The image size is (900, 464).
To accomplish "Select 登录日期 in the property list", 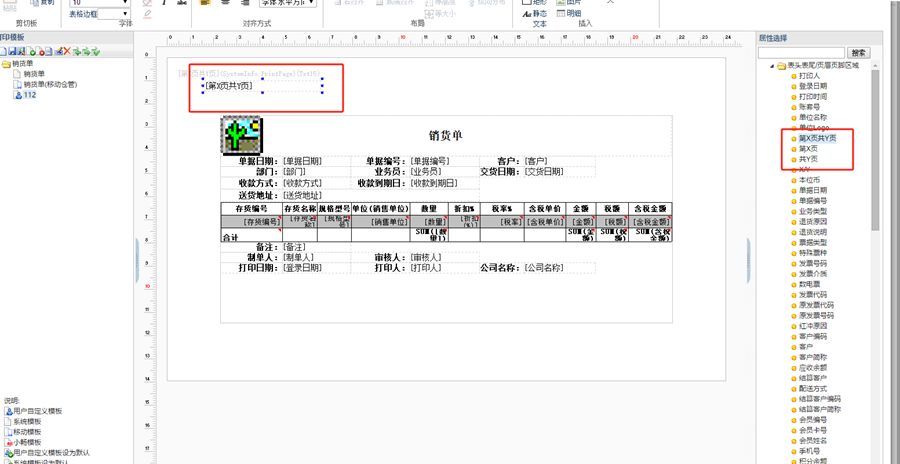I will click(x=813, y=86).
